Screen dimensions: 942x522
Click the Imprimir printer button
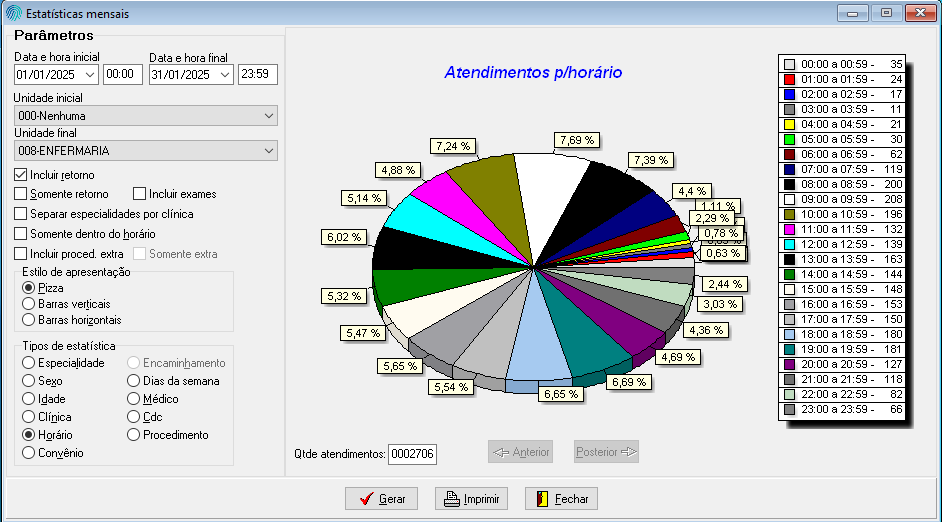pos(472,498)
